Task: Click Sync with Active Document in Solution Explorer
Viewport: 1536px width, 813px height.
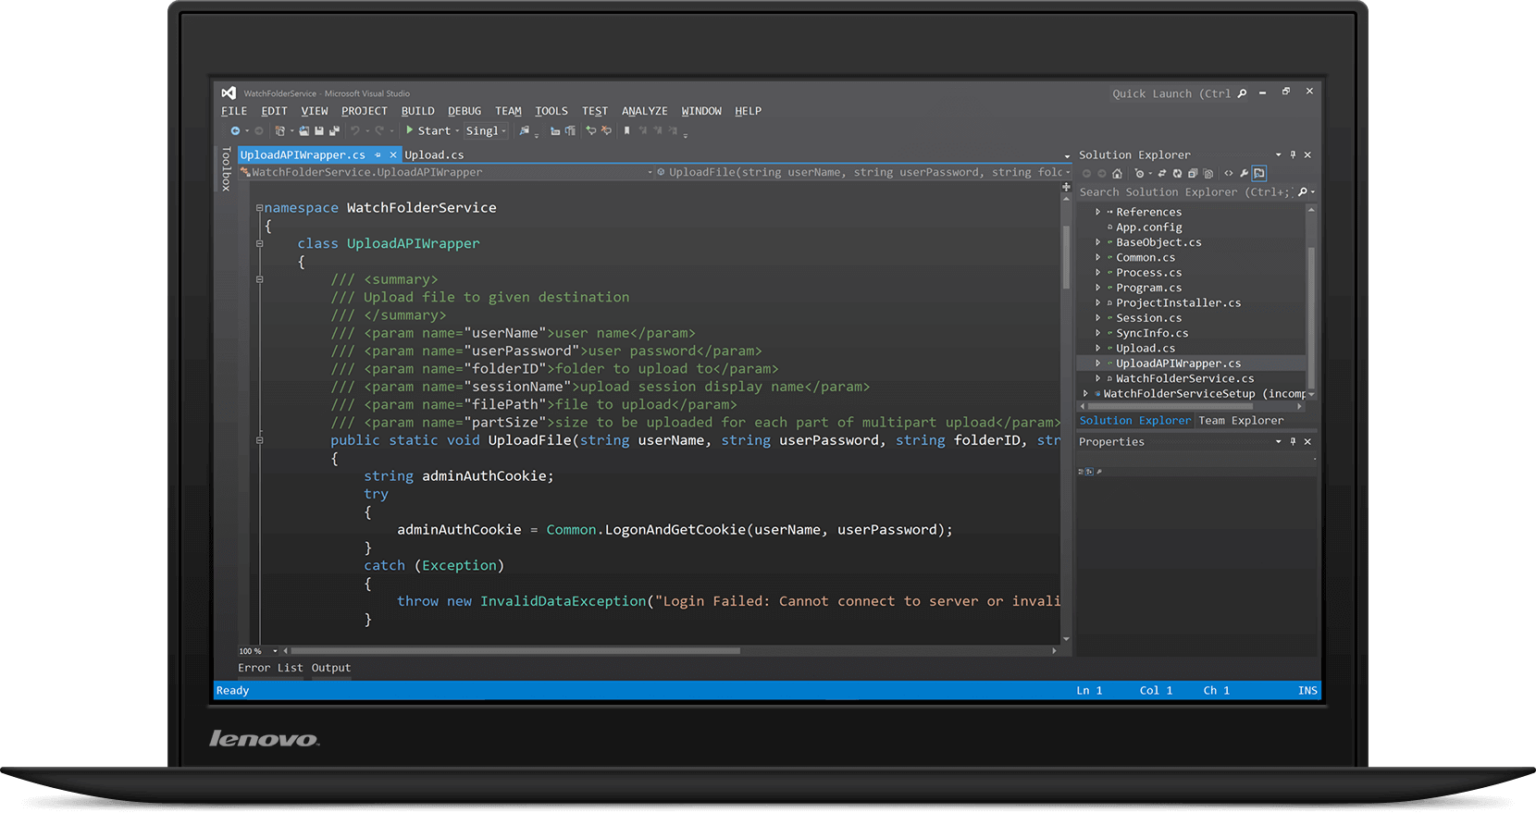Action: pyautogui.click(x=1162, y=174)
